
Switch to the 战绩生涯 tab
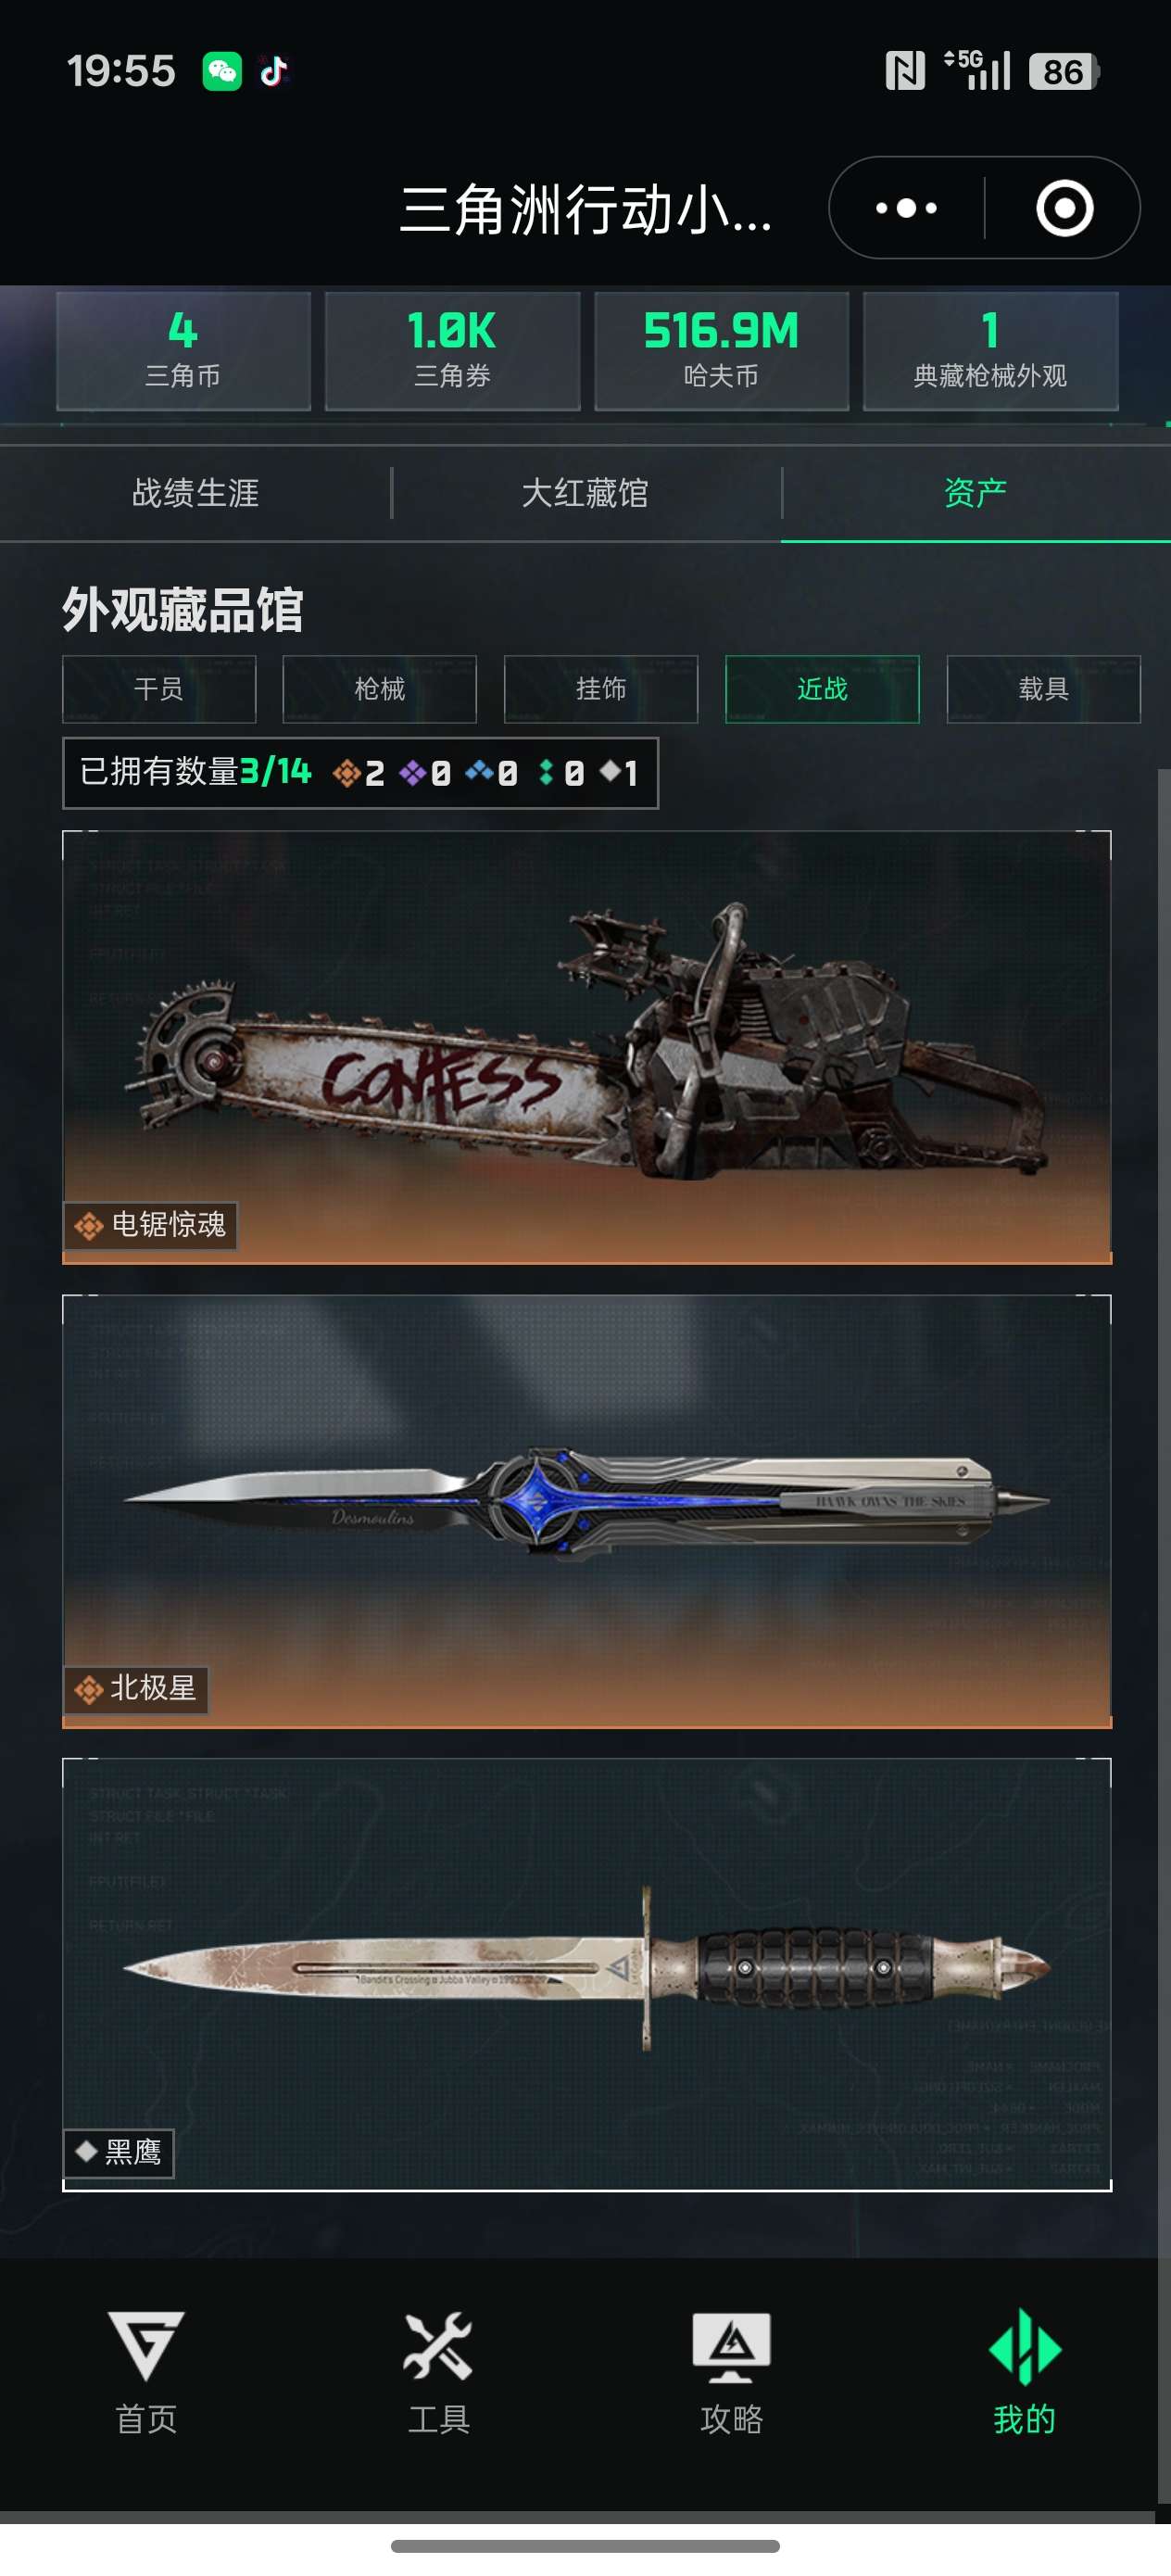196,493
